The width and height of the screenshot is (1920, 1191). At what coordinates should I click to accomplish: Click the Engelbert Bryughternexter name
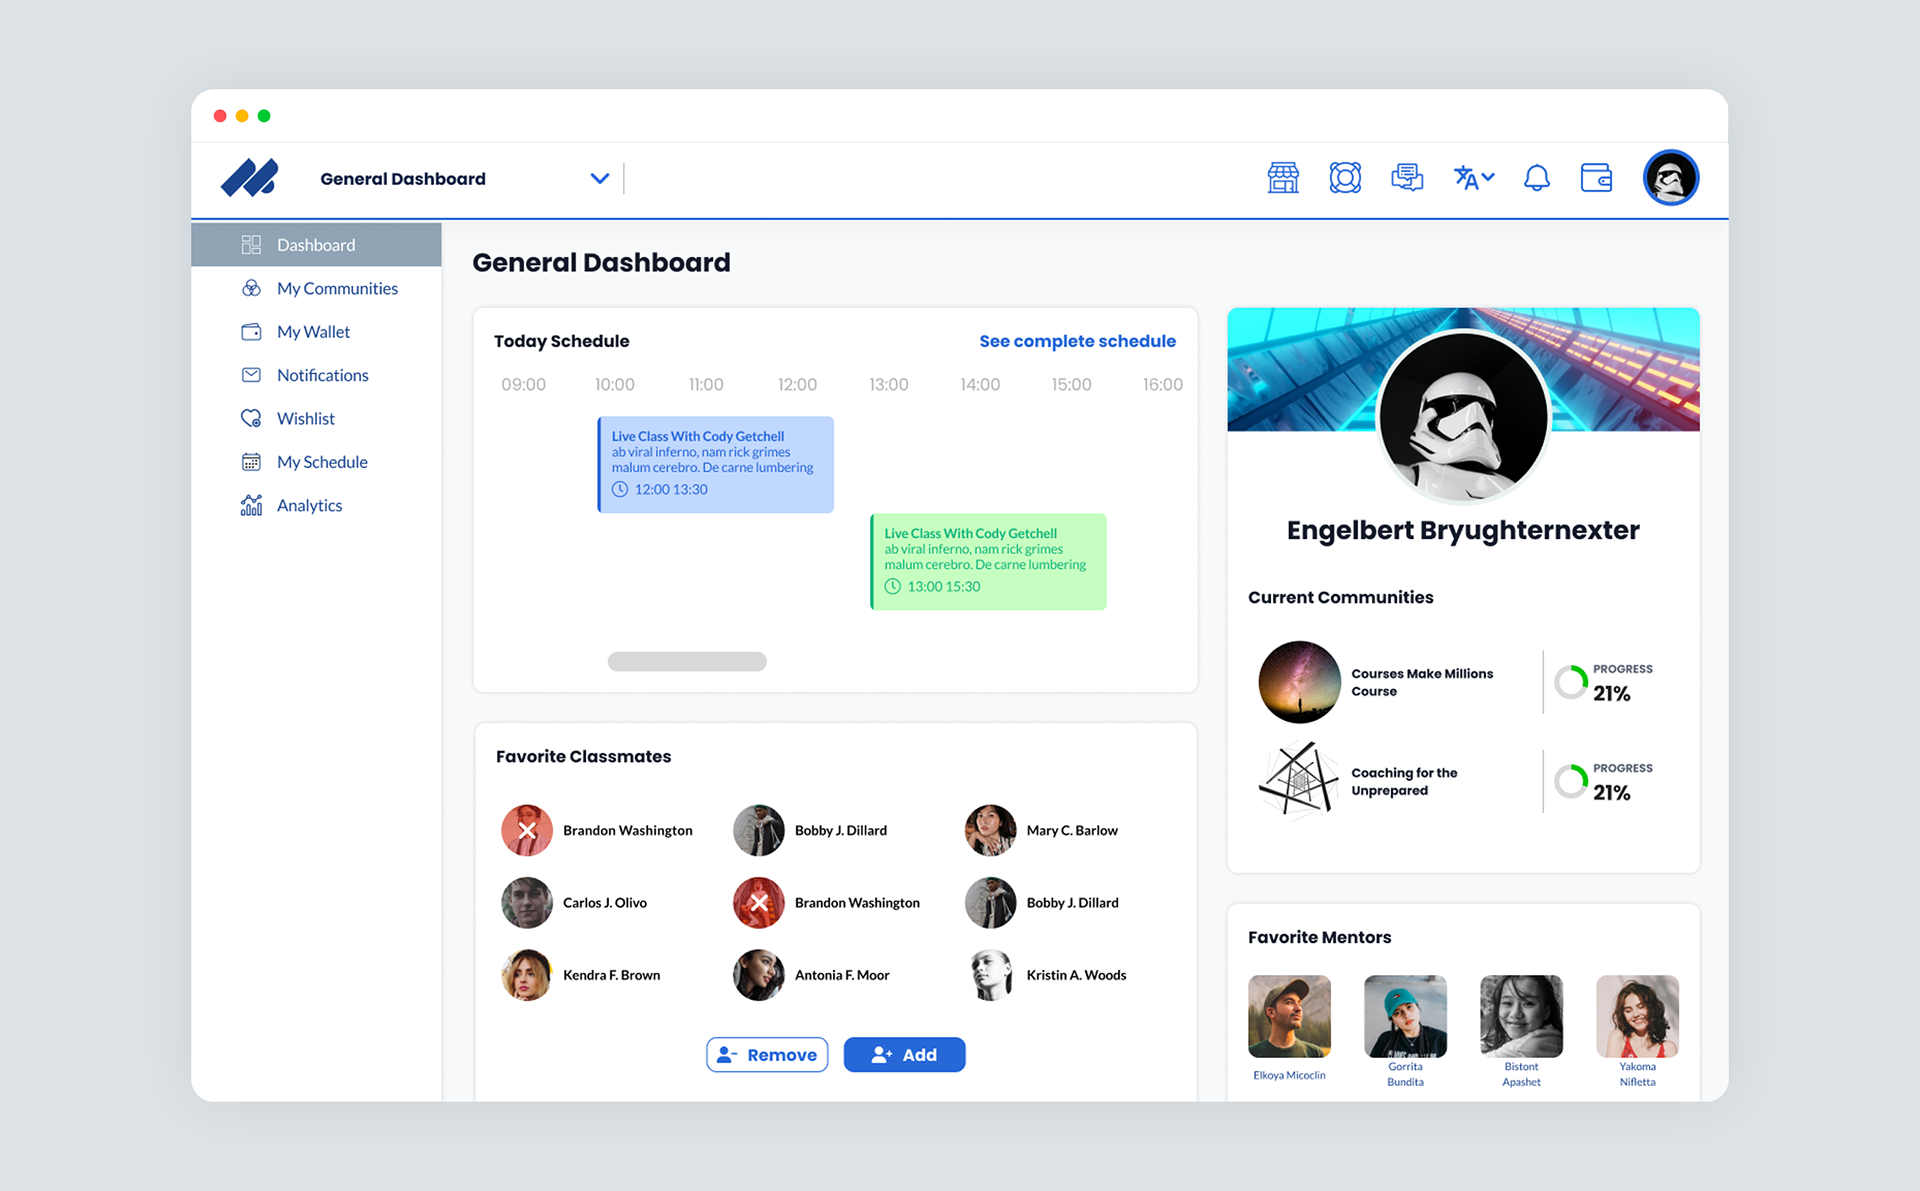click(x=1463, y=530)
